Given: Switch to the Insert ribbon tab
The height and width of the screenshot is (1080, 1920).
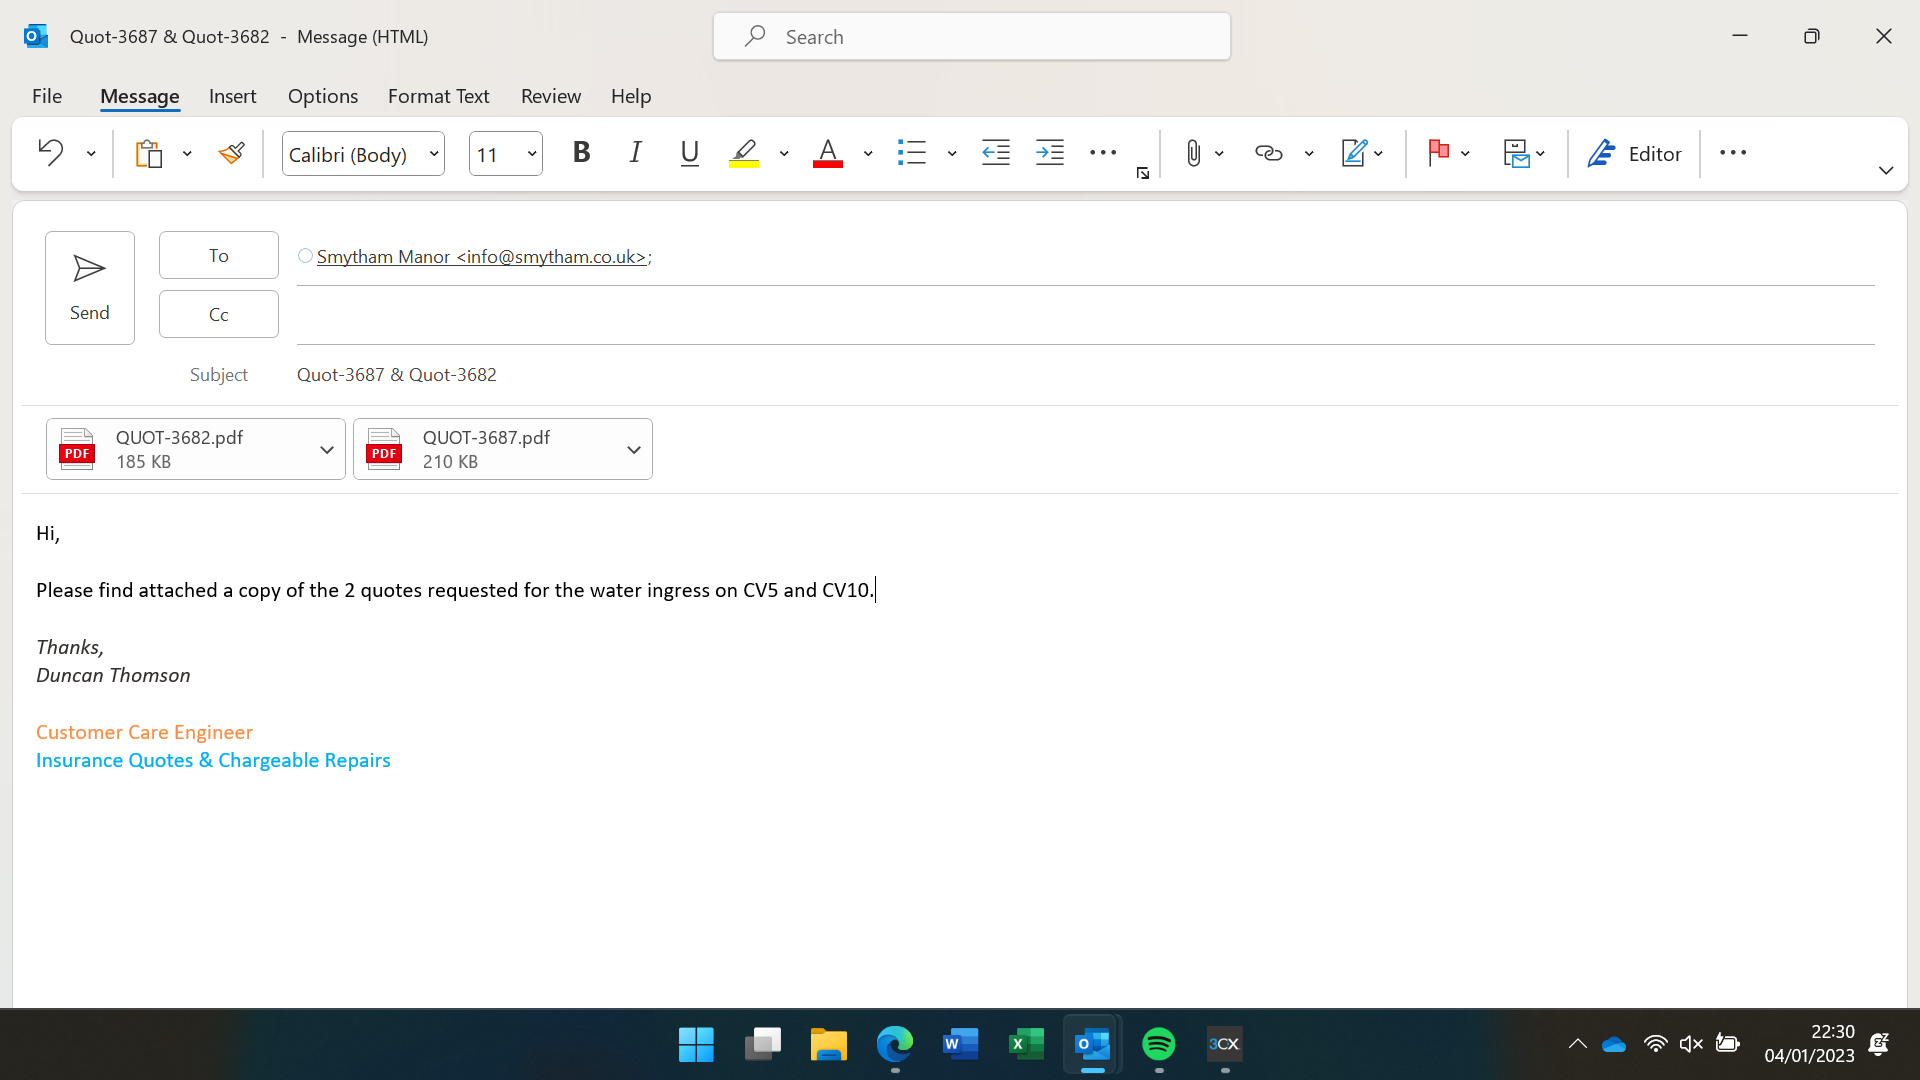Looking at the screenshot, I should [x=232, y=96].
